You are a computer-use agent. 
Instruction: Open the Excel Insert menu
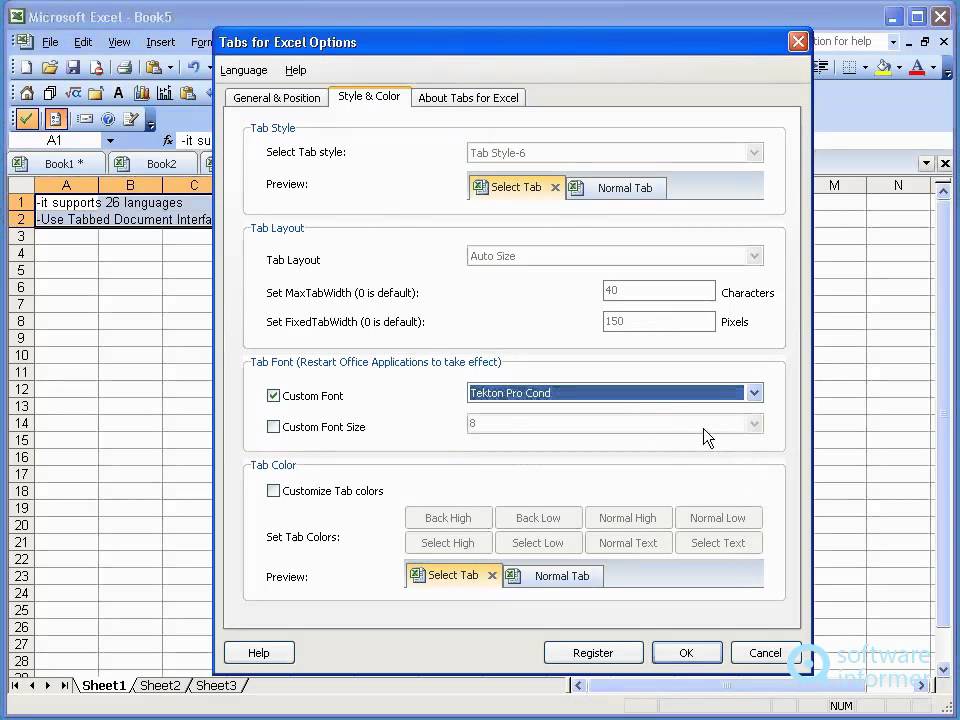[160, 42]
